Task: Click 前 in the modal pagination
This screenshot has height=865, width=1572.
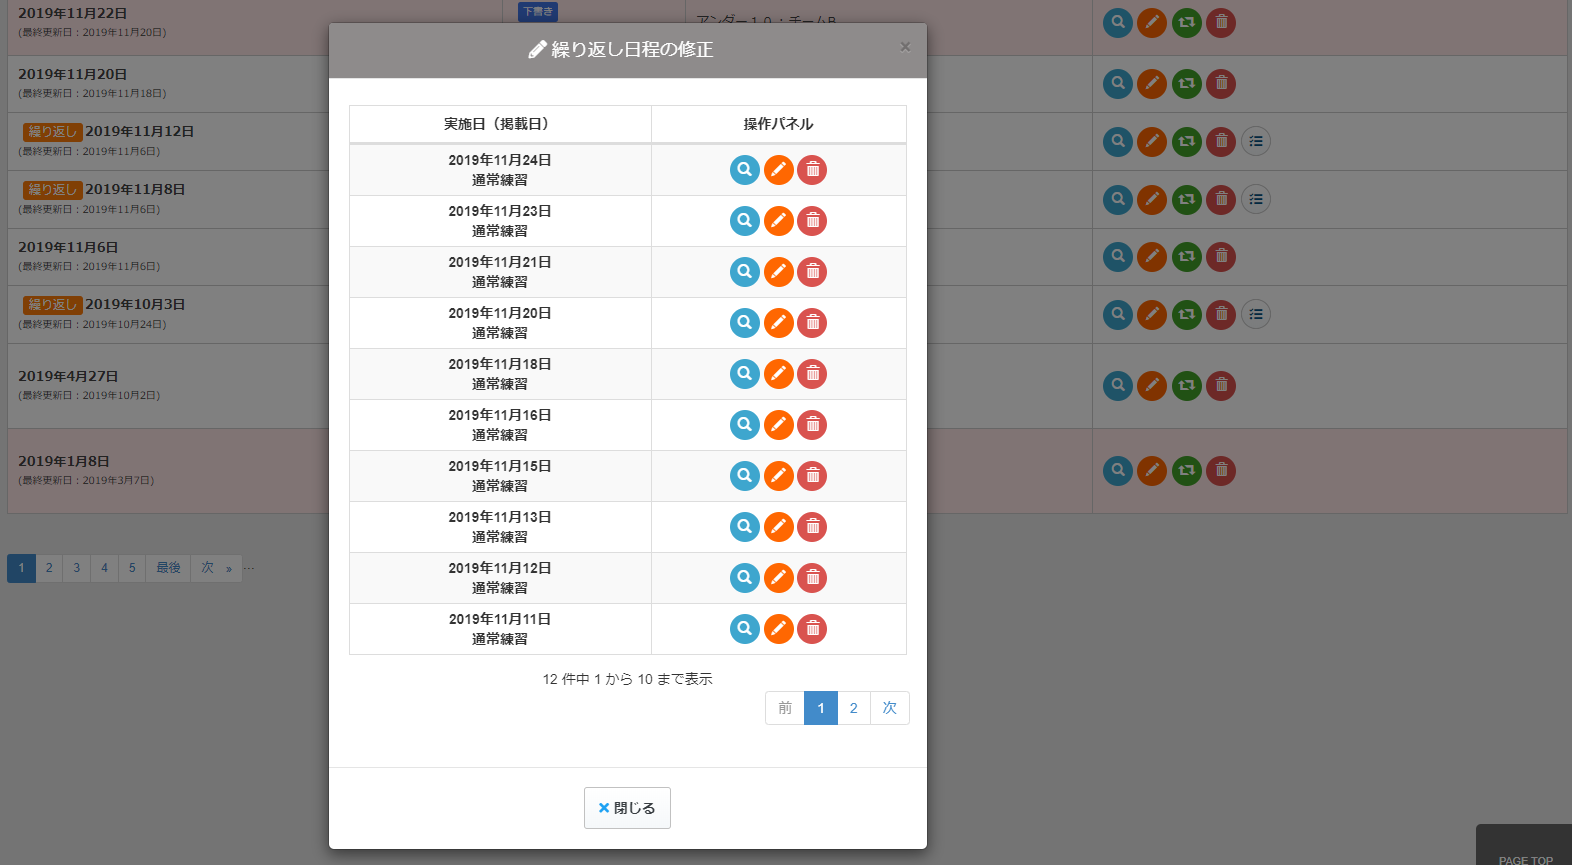Action: (x=785, y=708)
